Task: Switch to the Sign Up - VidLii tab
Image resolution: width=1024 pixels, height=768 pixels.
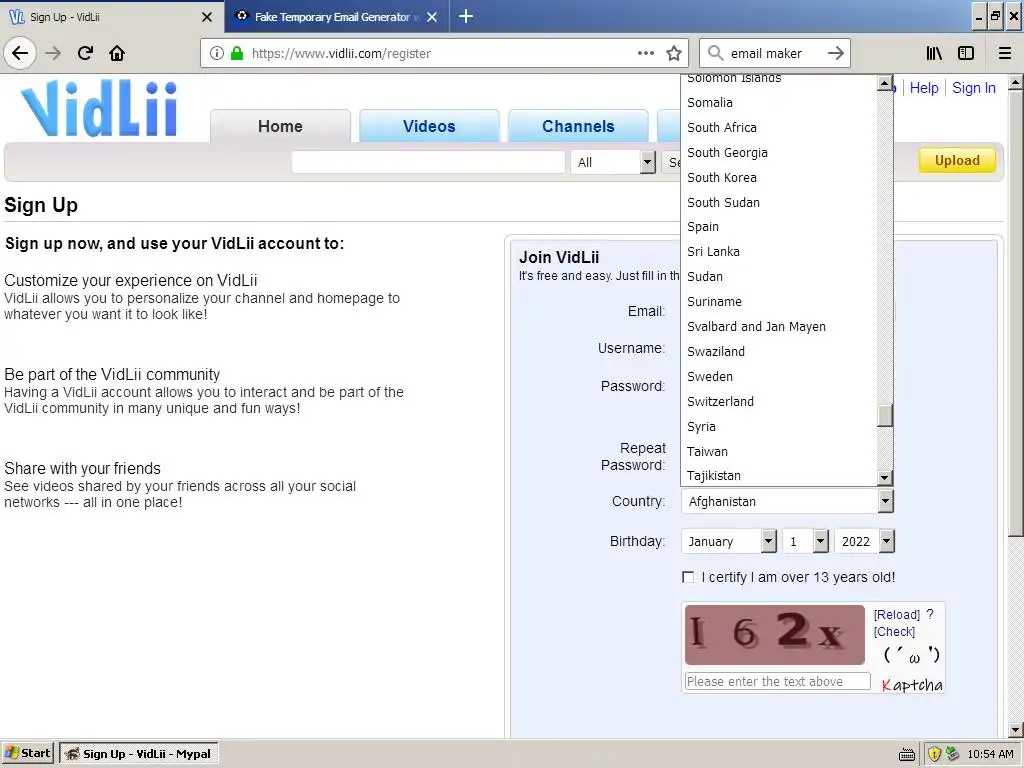Action: click(112, 17)
